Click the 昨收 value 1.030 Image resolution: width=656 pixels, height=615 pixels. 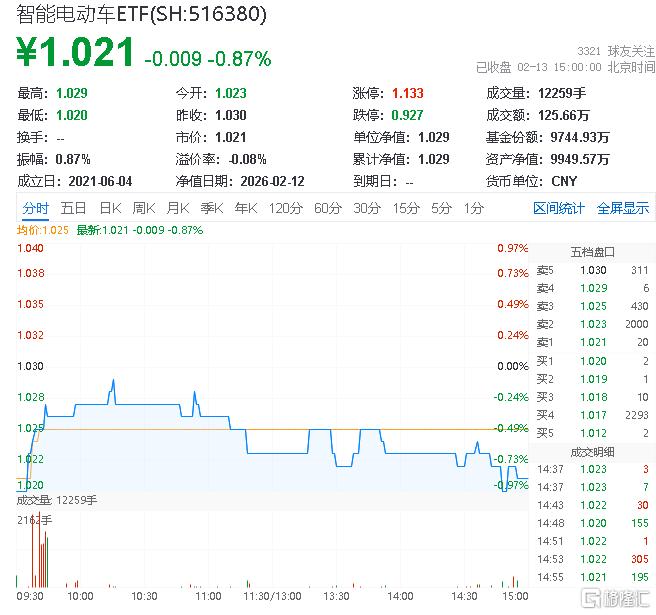(231, 115)
